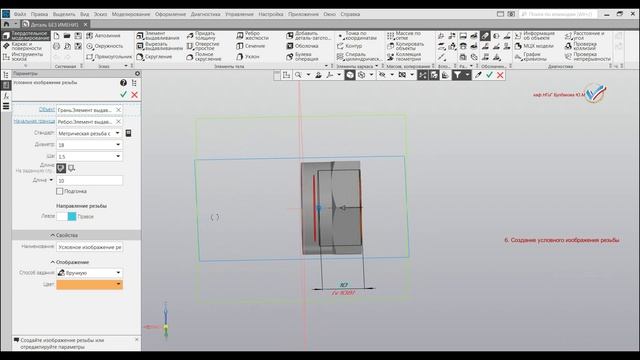Open dropdown arrow next to filter funnel
640x360 pixels.
(x=467, y=75)
